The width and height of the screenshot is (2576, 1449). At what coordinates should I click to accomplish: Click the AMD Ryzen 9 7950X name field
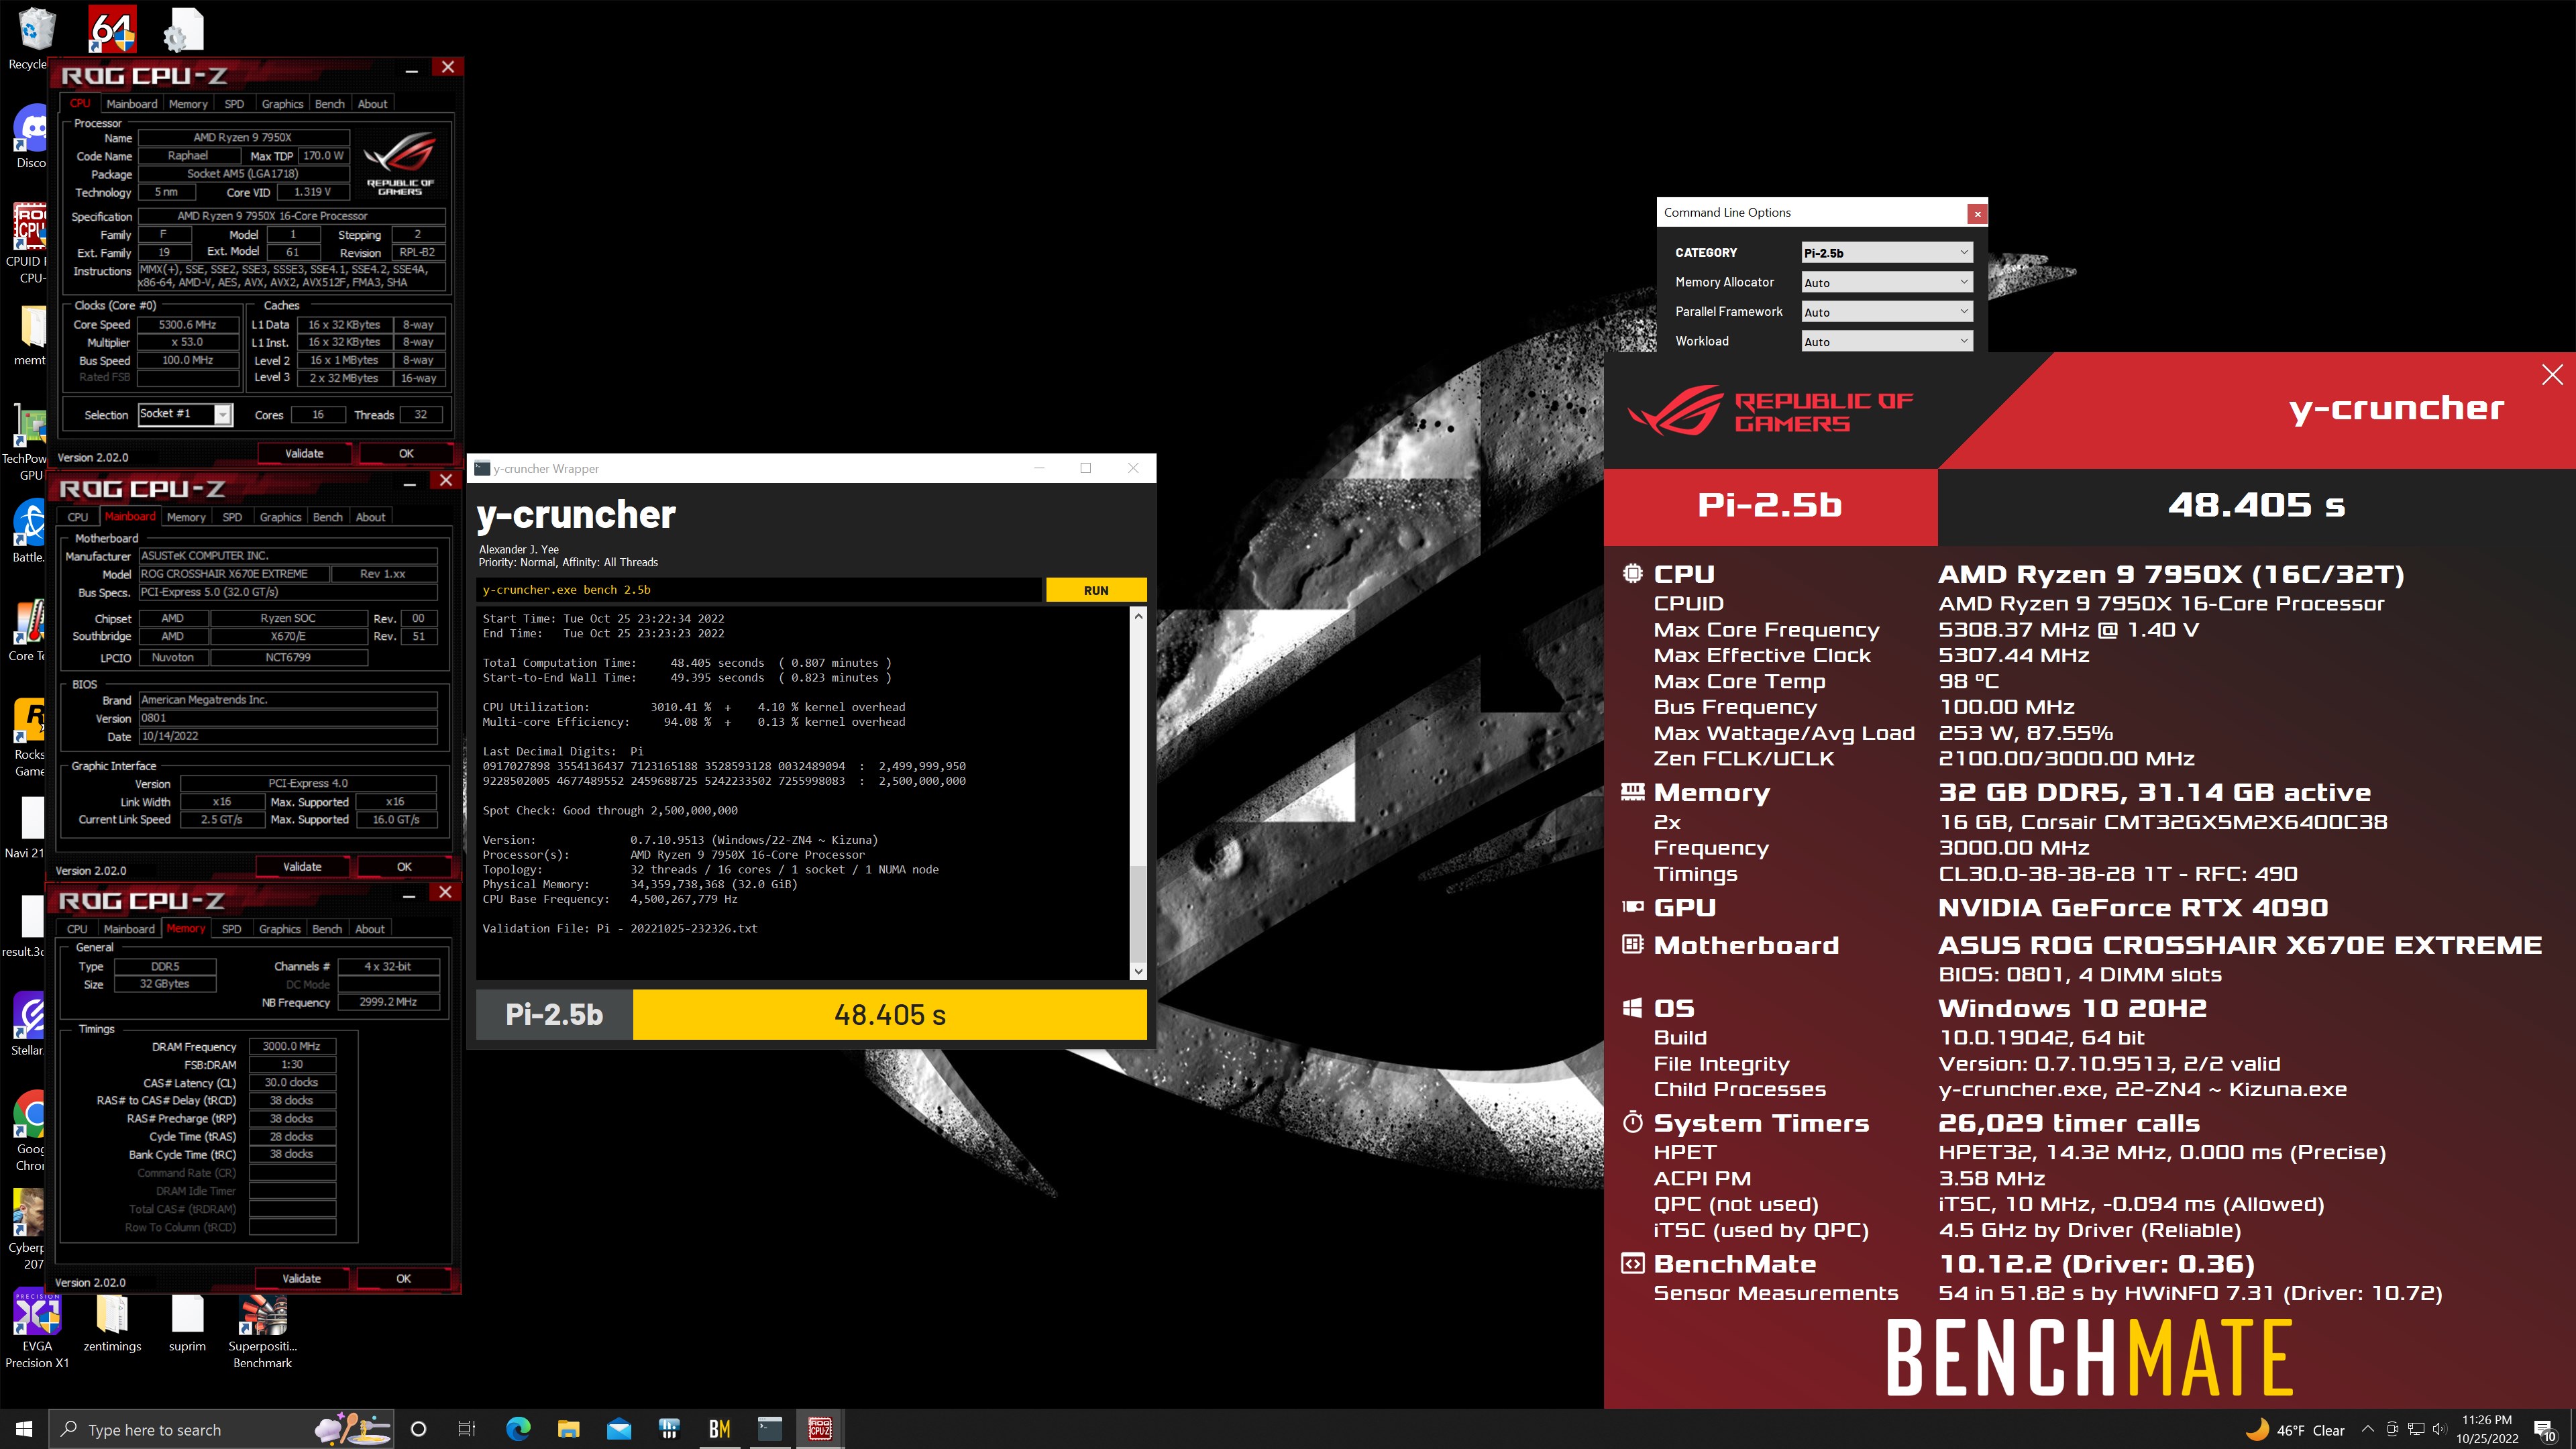tap(243, 137)
